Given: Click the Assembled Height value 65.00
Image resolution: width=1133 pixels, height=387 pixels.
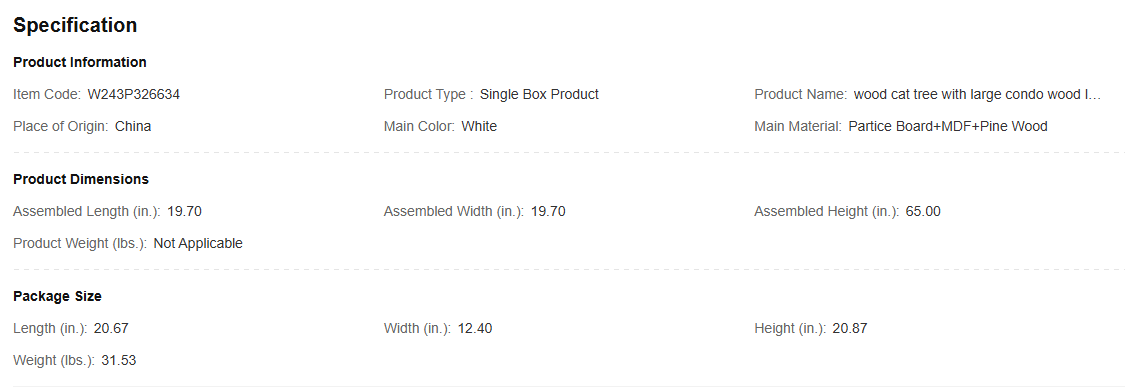Looking at the screenshot, I should (x=923, y=212).
